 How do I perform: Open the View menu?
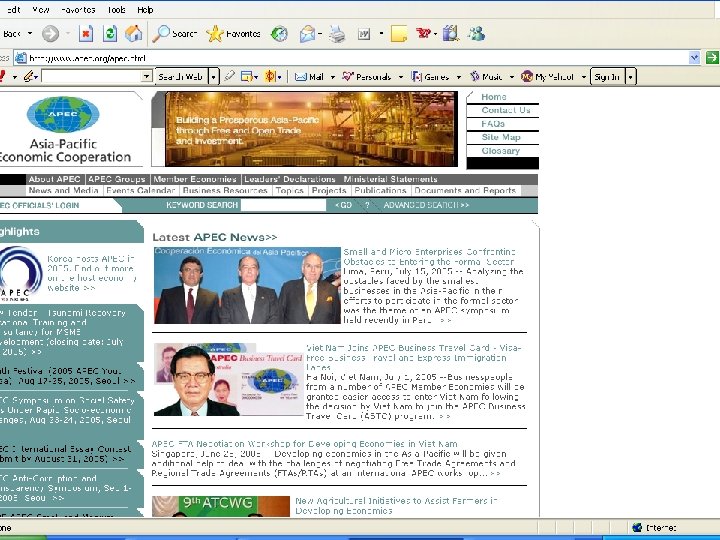pos(41,10)
